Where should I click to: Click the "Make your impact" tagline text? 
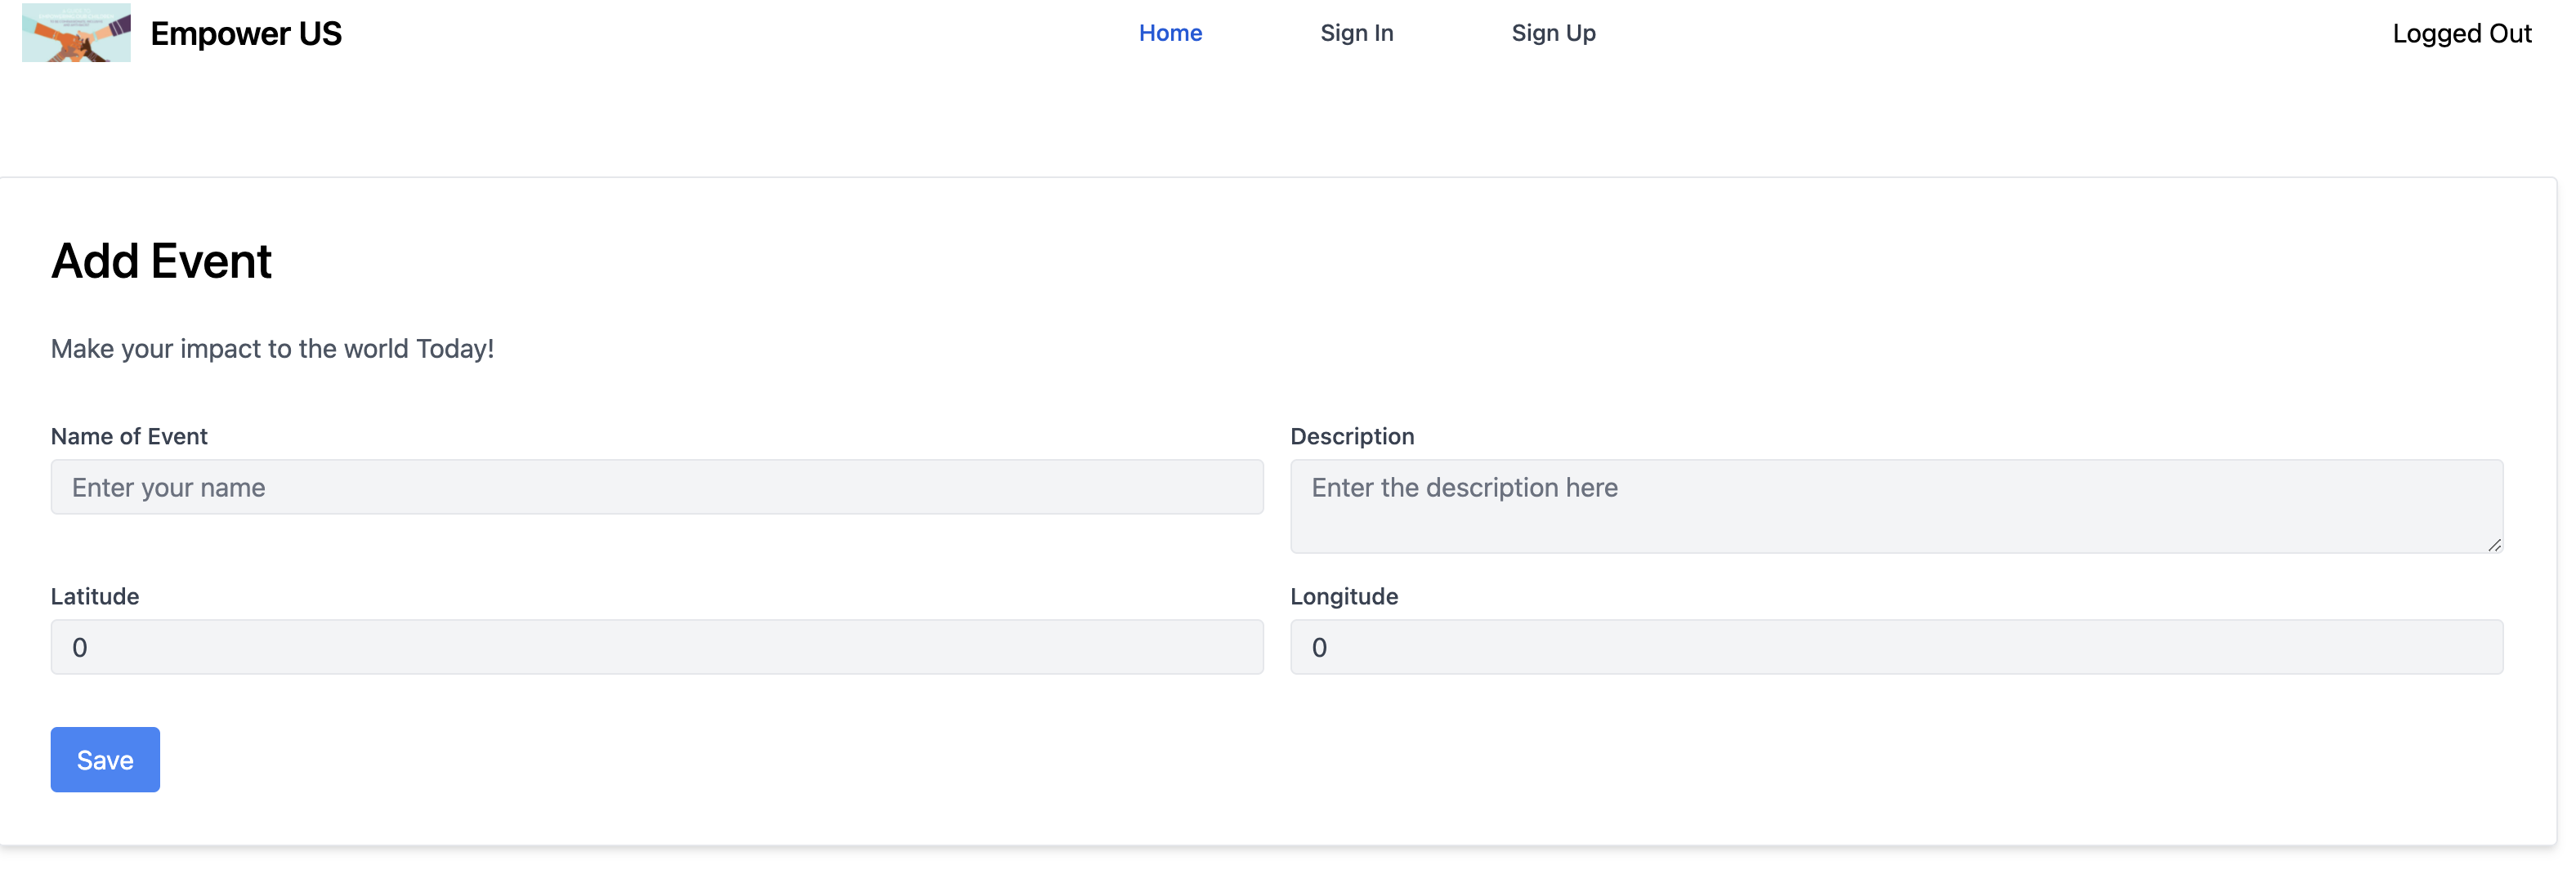272,349
